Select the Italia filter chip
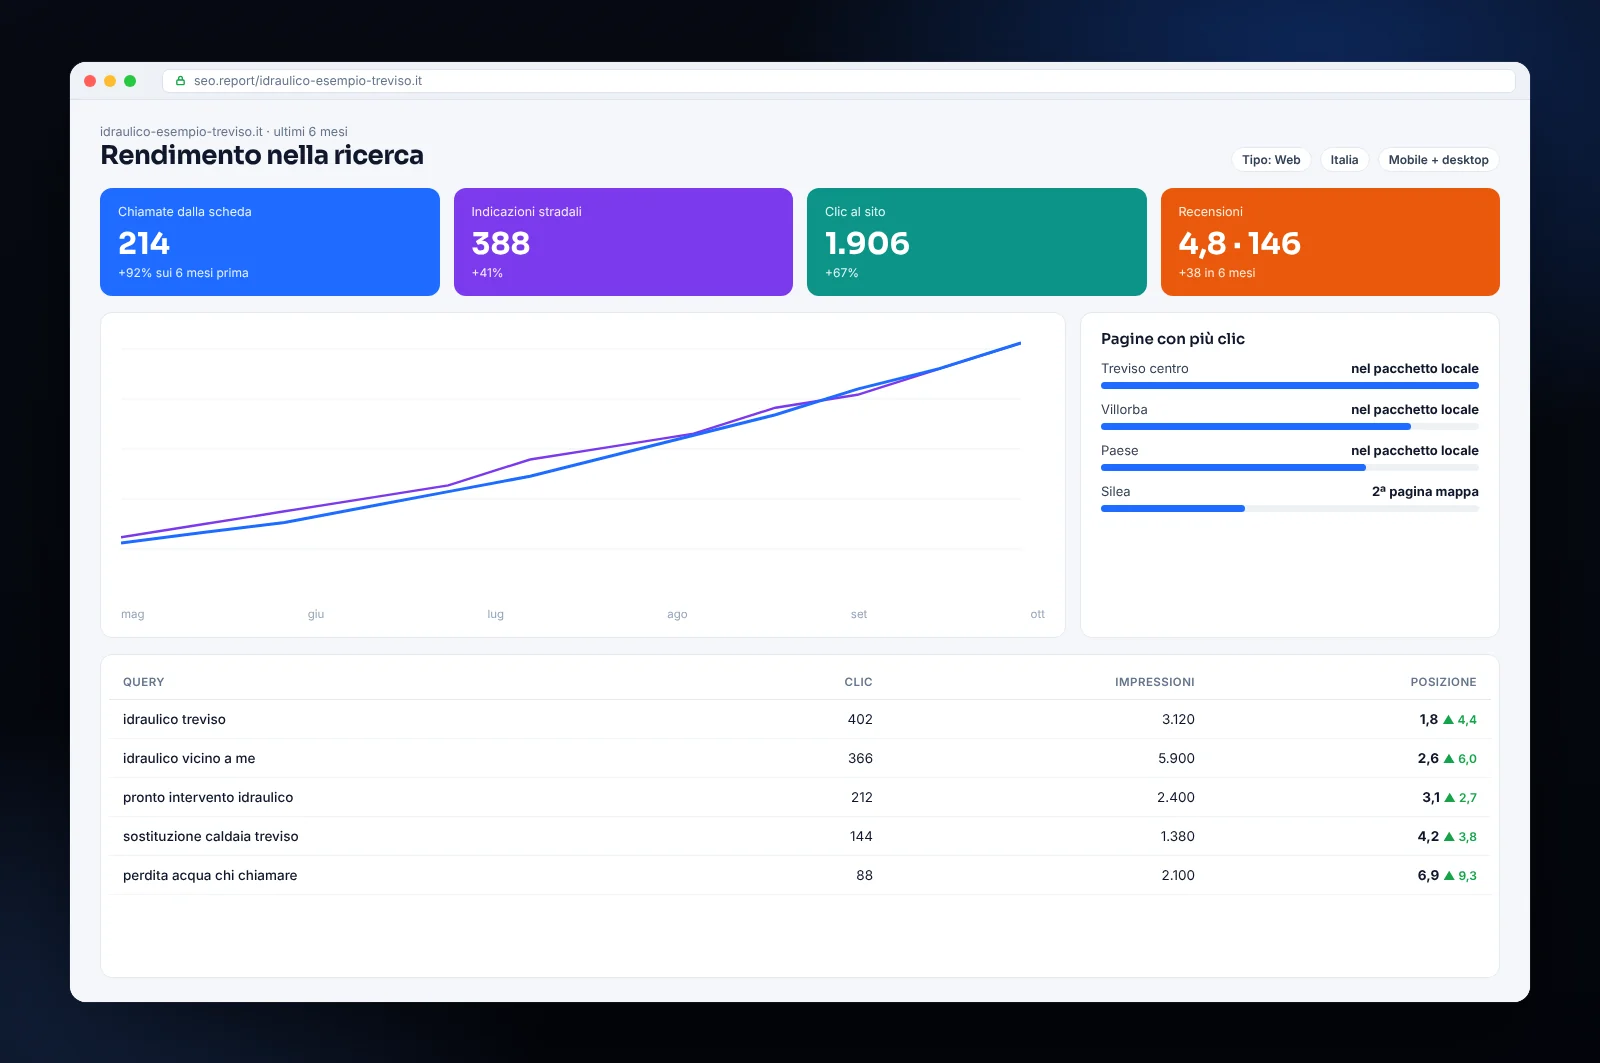This screenshot has height=1063, width=1600. point(1344,160)
